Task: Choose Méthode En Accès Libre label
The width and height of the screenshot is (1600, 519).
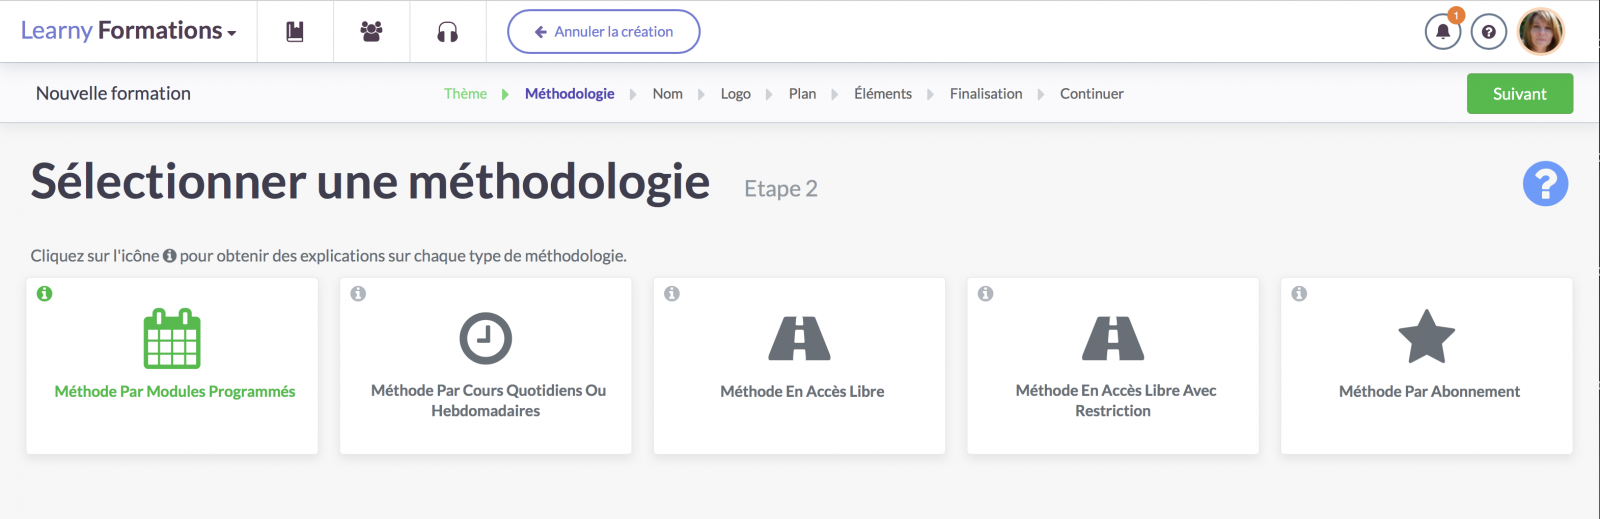Action: tap(802, 392)
